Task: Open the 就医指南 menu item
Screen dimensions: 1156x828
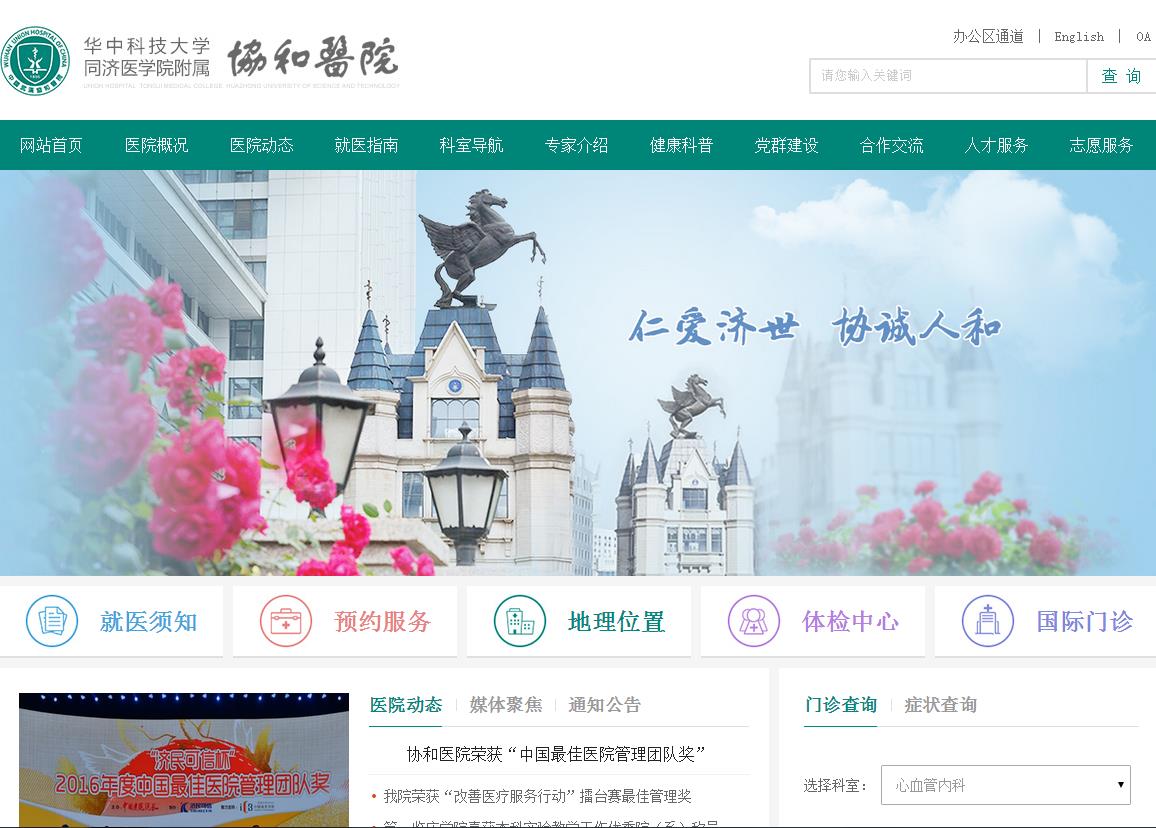Action: (366, 145)
